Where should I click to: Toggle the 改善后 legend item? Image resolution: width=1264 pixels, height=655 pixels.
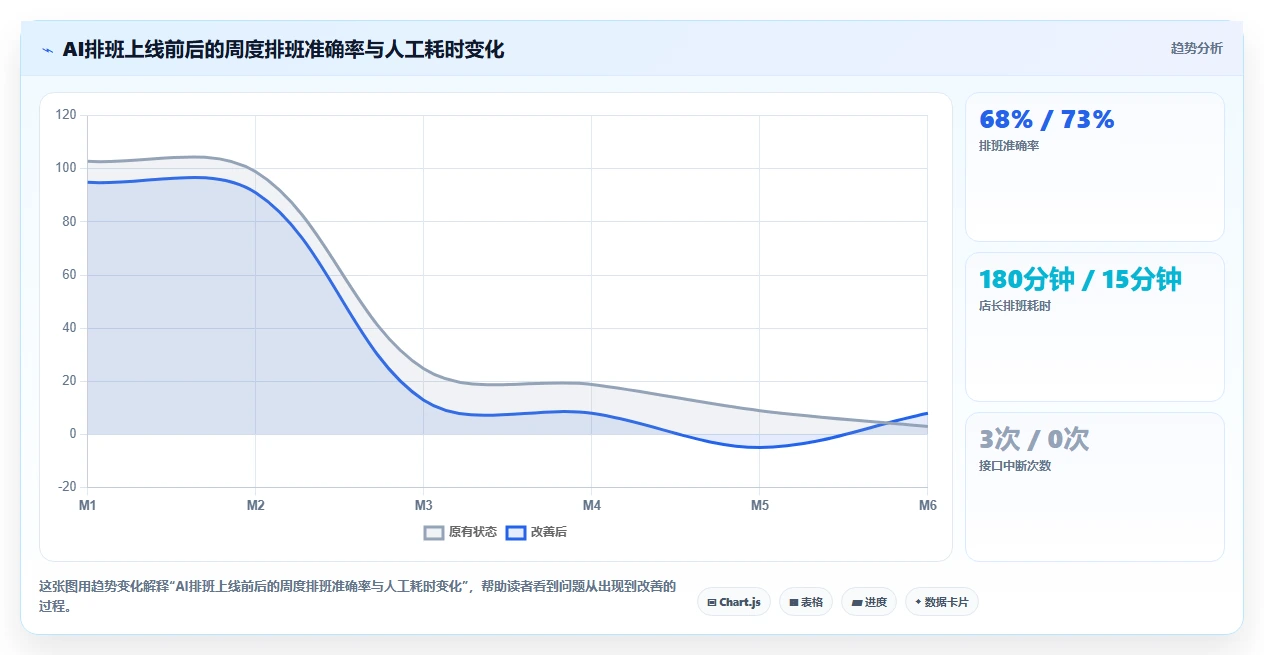pyautogui.click(x=536, y=532)
